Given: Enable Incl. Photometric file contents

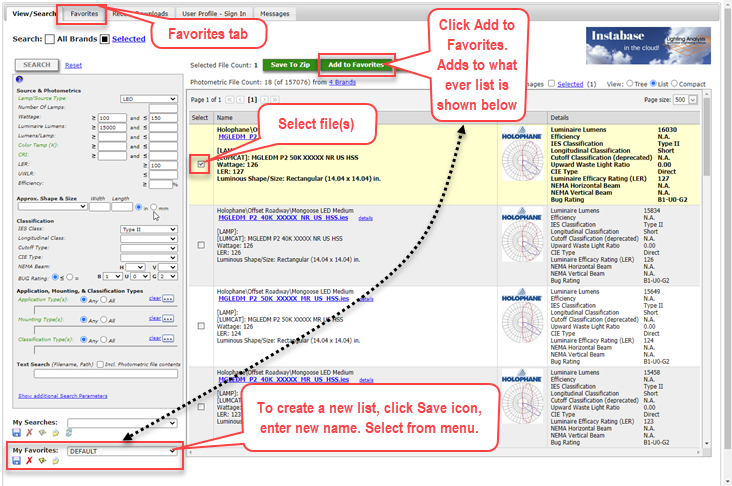Looking at the screenshot, I should point(100,364).
